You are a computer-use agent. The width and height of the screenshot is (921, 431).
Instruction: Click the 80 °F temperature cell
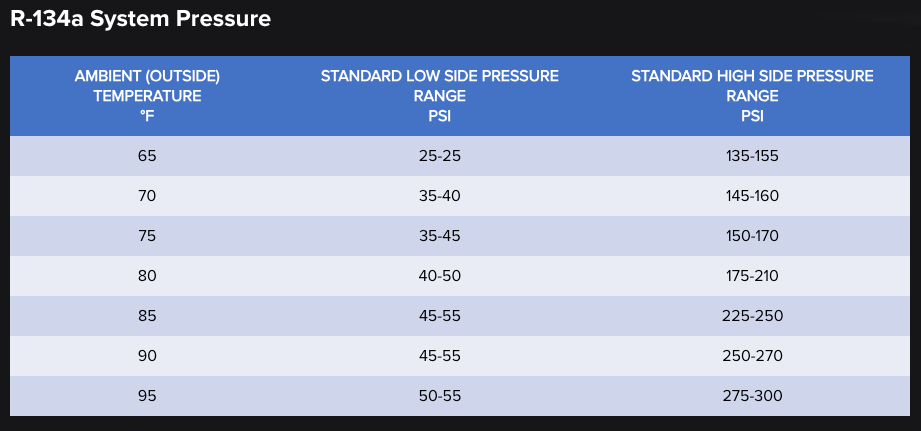coord(147,276)
